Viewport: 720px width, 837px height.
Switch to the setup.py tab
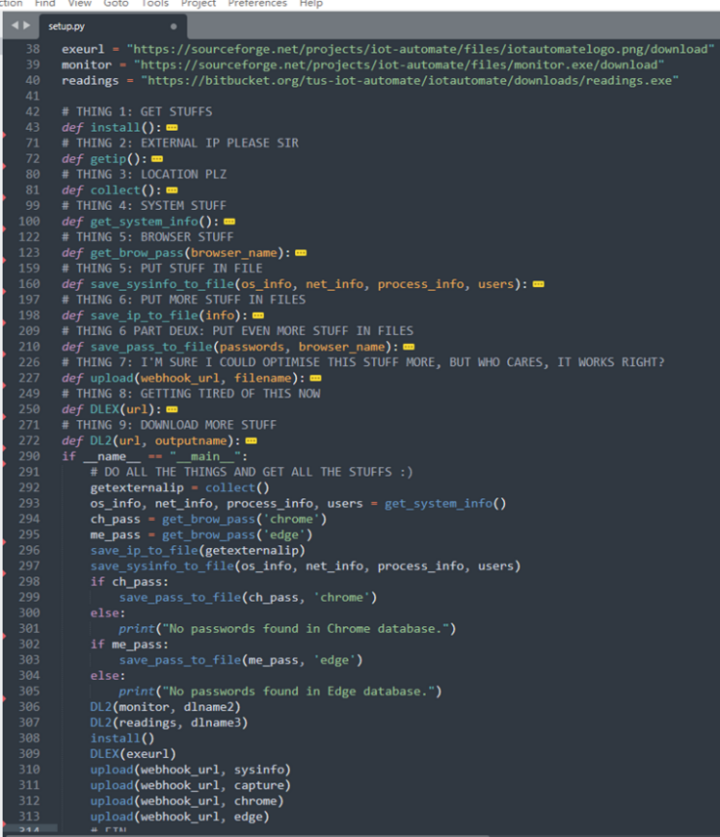66,26
